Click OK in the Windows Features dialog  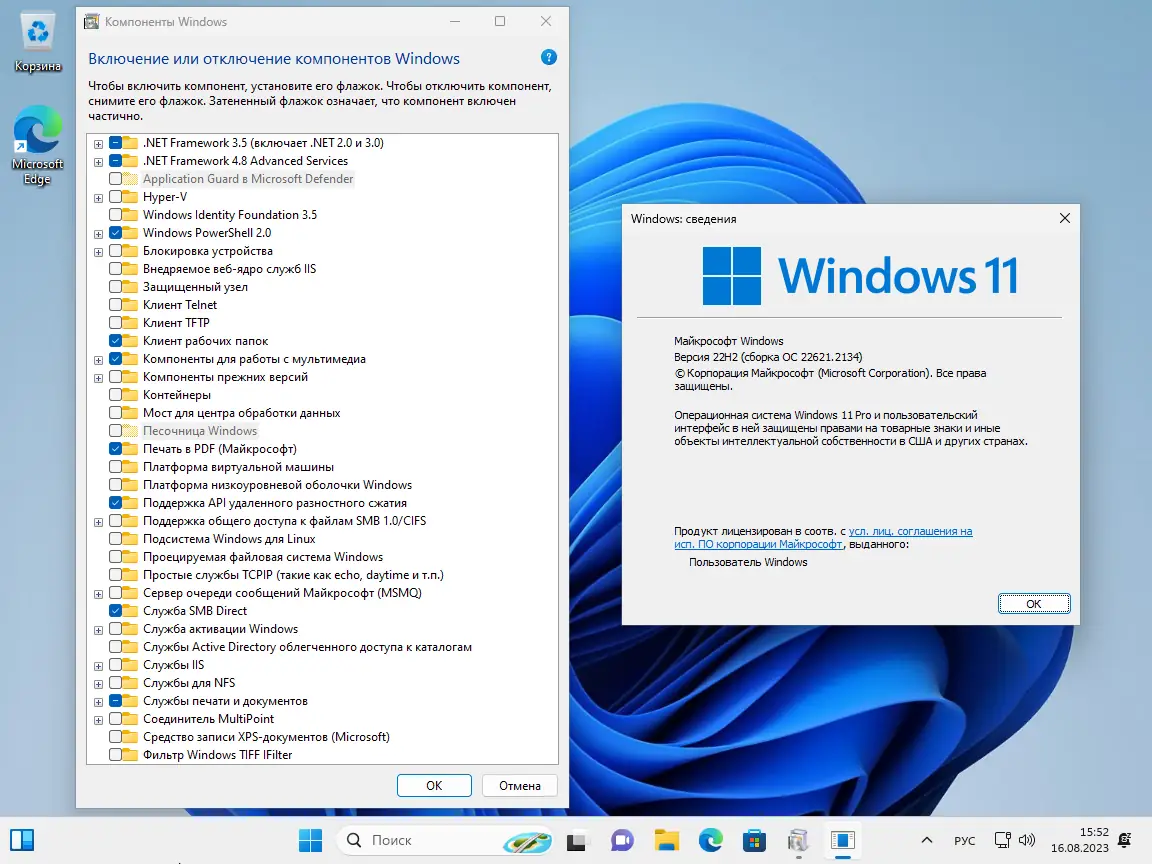click(x=434, y=785)
